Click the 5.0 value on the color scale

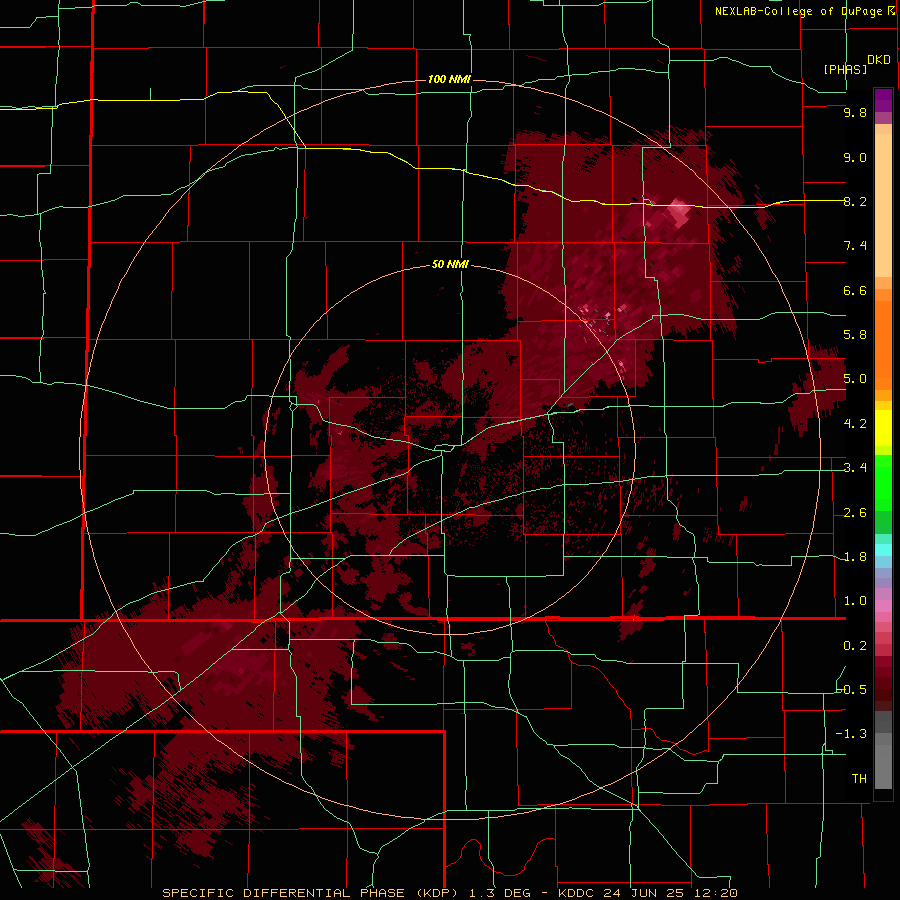pos(855,379)
